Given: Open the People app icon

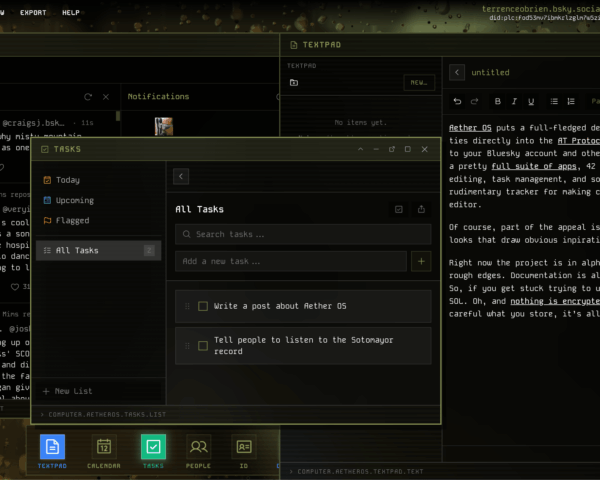Looking at the screenshot, I should click(x=199, y=447).
